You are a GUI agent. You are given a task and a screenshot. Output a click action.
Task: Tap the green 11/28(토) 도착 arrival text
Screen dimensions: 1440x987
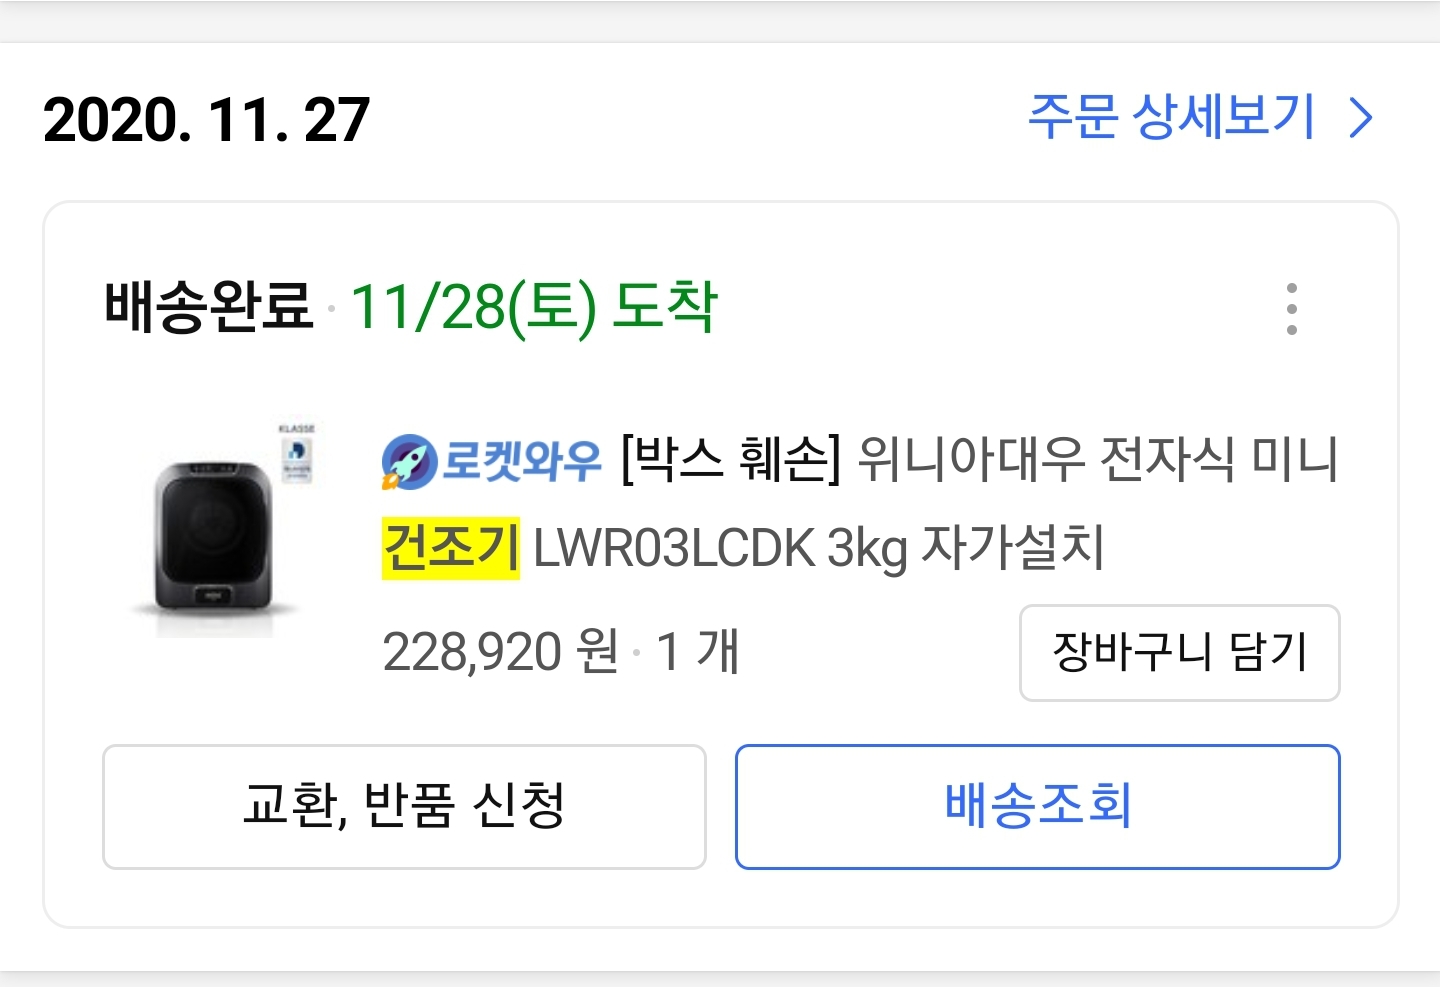pos(534,306)
